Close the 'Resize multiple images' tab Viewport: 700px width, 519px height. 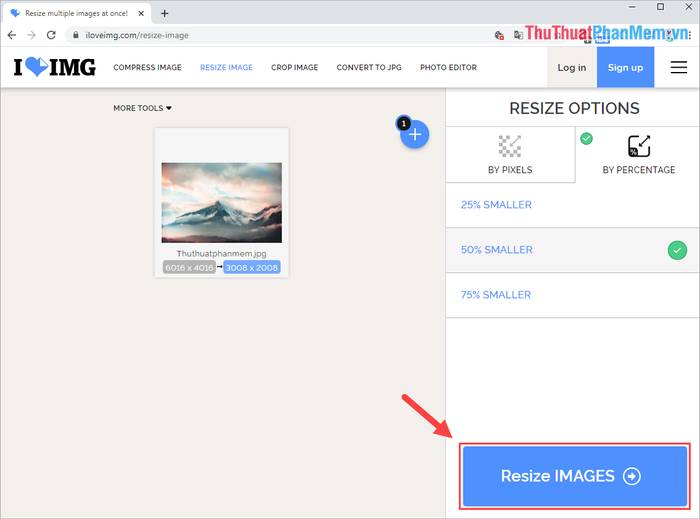tap(141, 13)
